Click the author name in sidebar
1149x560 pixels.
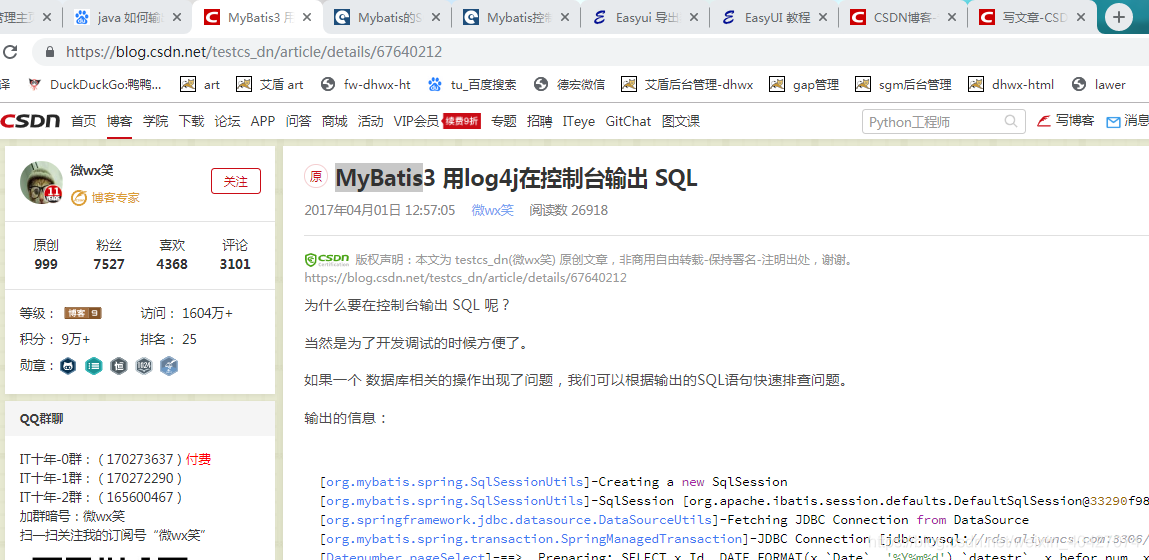[x=92, y=171]
